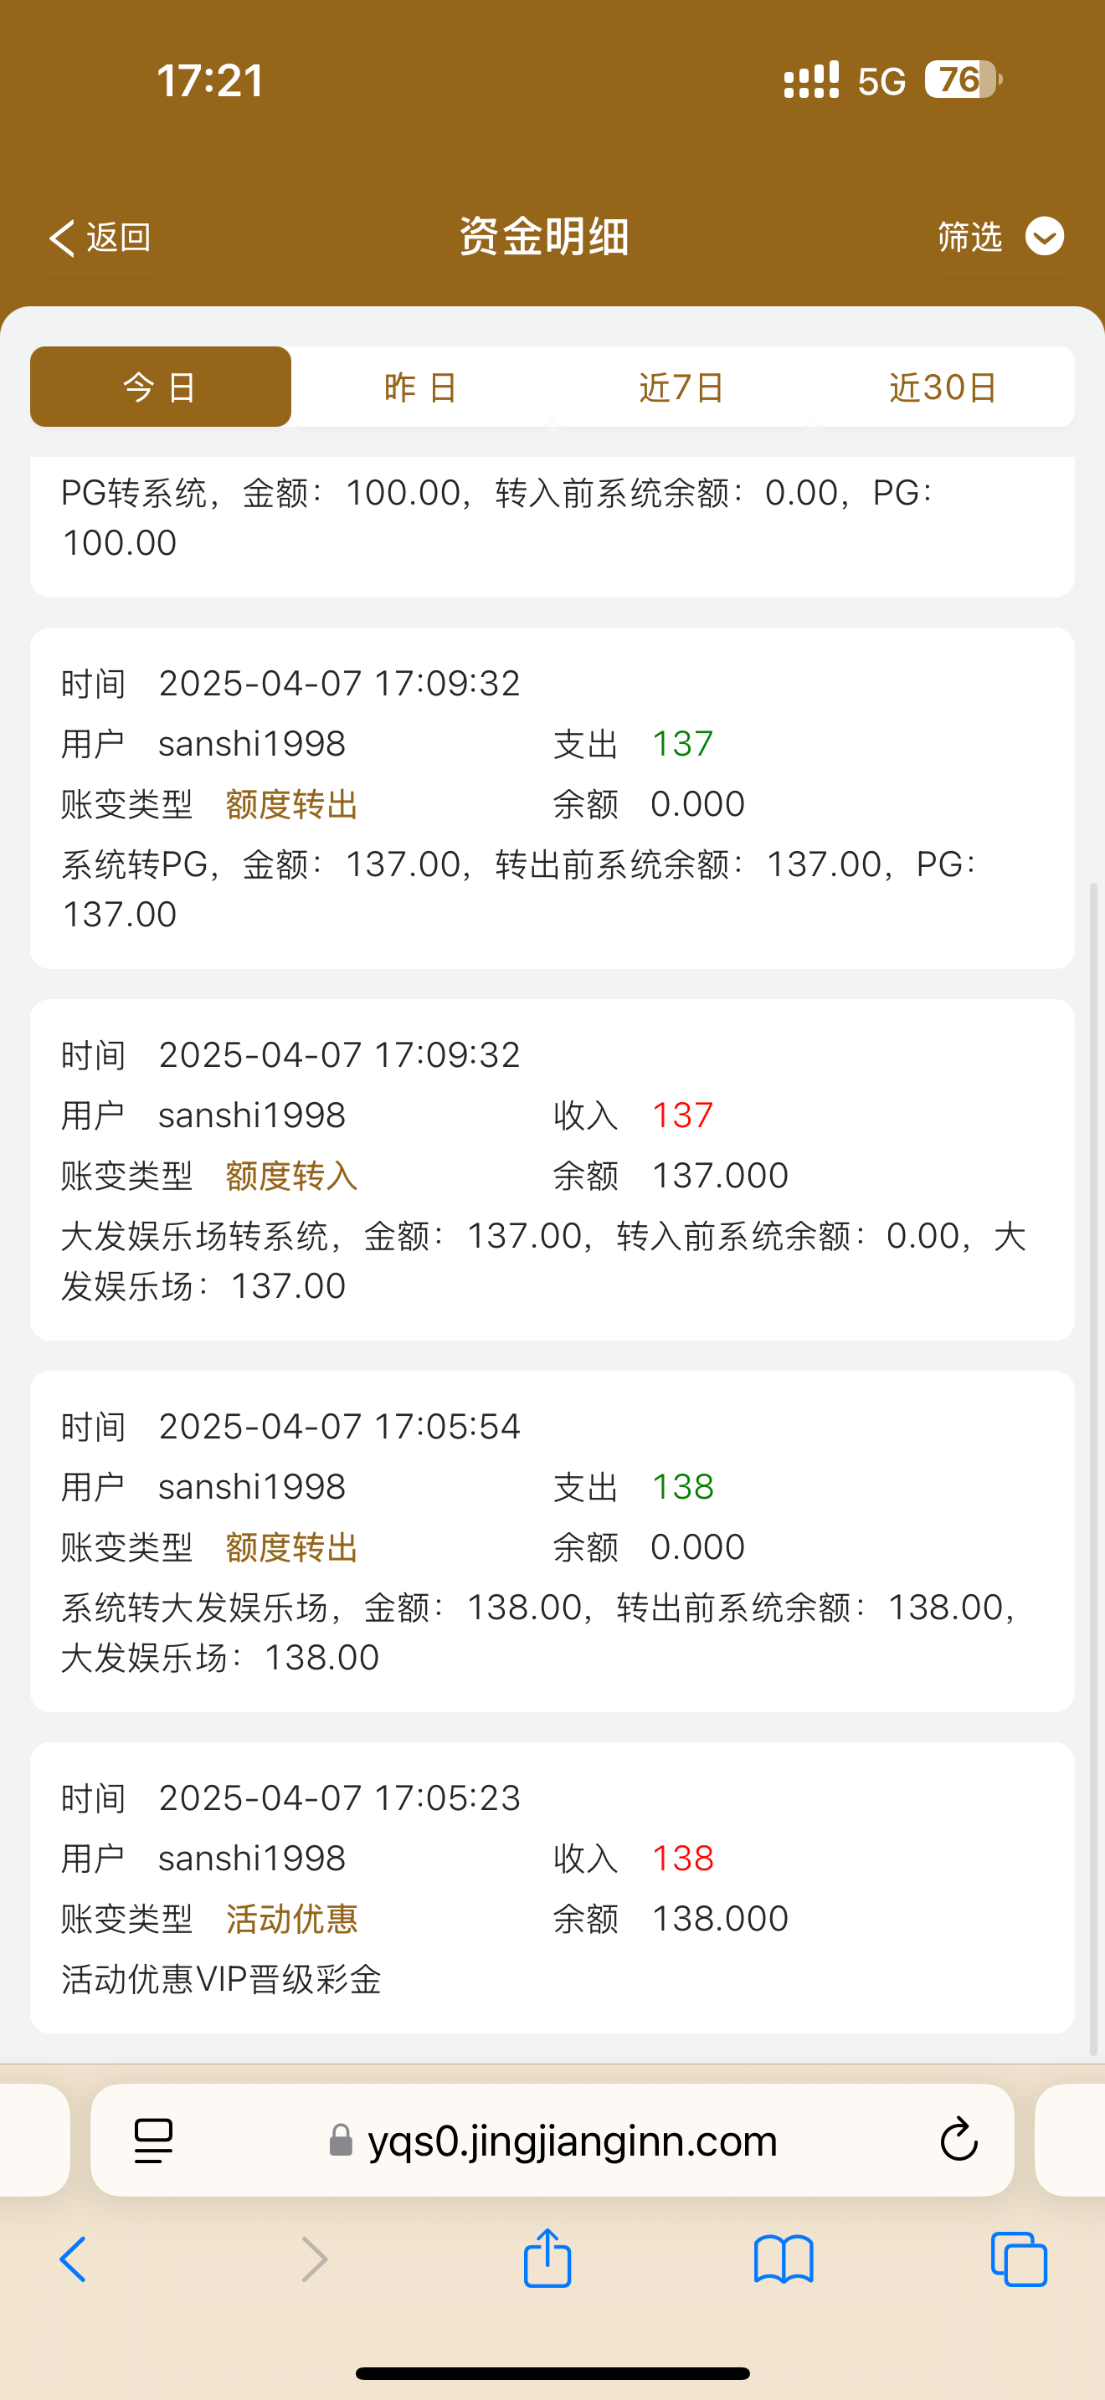
Task: Tap the Safari share icon
Action: coord(548,2258)
